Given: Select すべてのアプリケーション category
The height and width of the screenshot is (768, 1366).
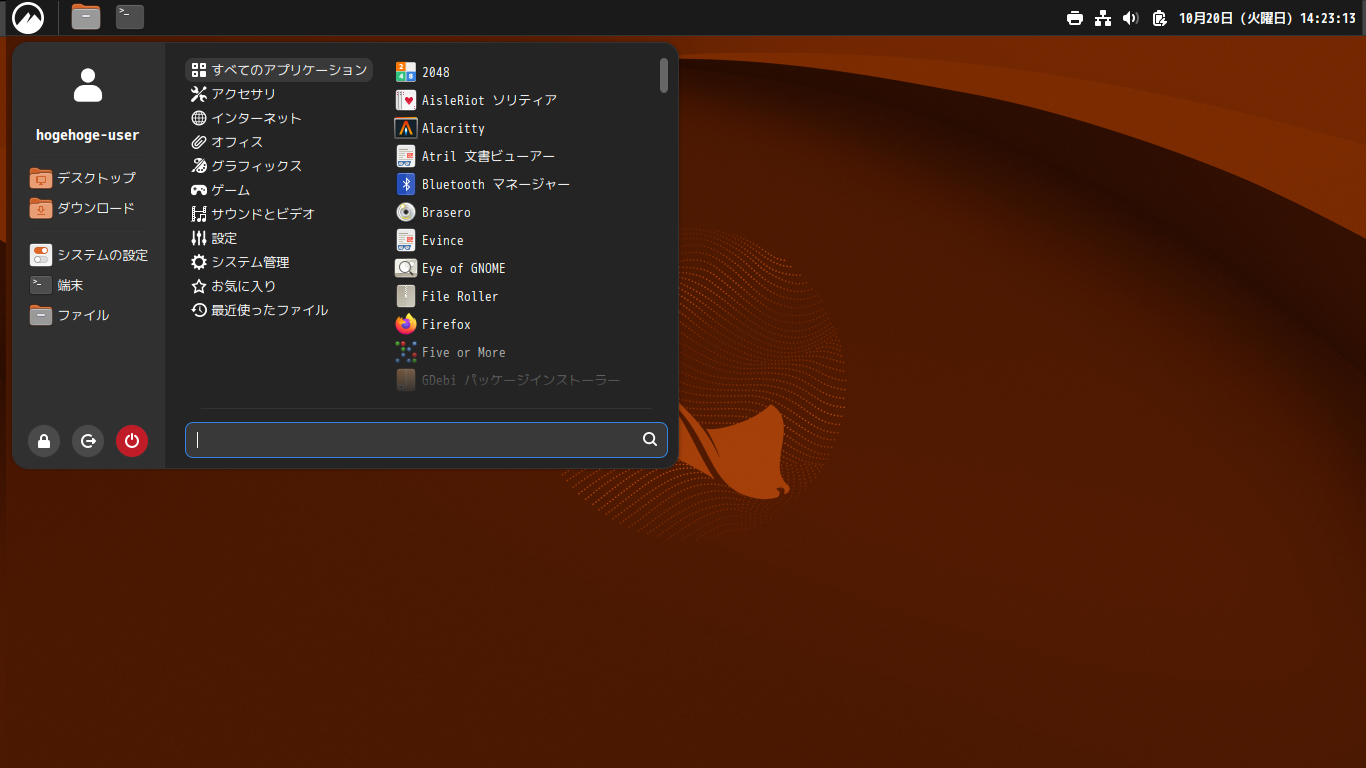Looking at the screenshot, I should (x=279, y=70).
